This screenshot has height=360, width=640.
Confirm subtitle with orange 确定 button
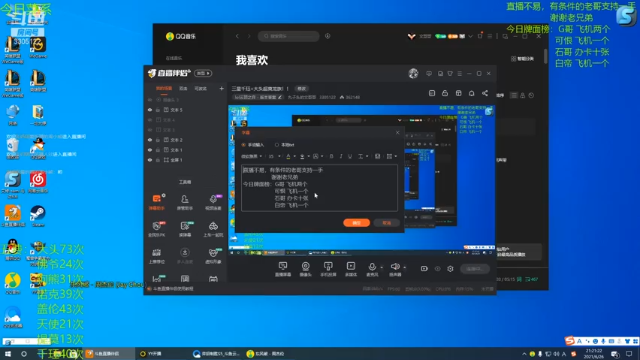point(356,223)
